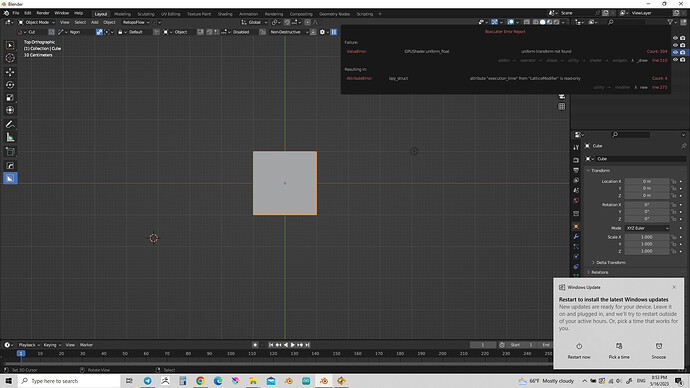Viewport: 690px width, 388px height.
Task: Select the 3D Cursor tool
Action: point(10,58)
